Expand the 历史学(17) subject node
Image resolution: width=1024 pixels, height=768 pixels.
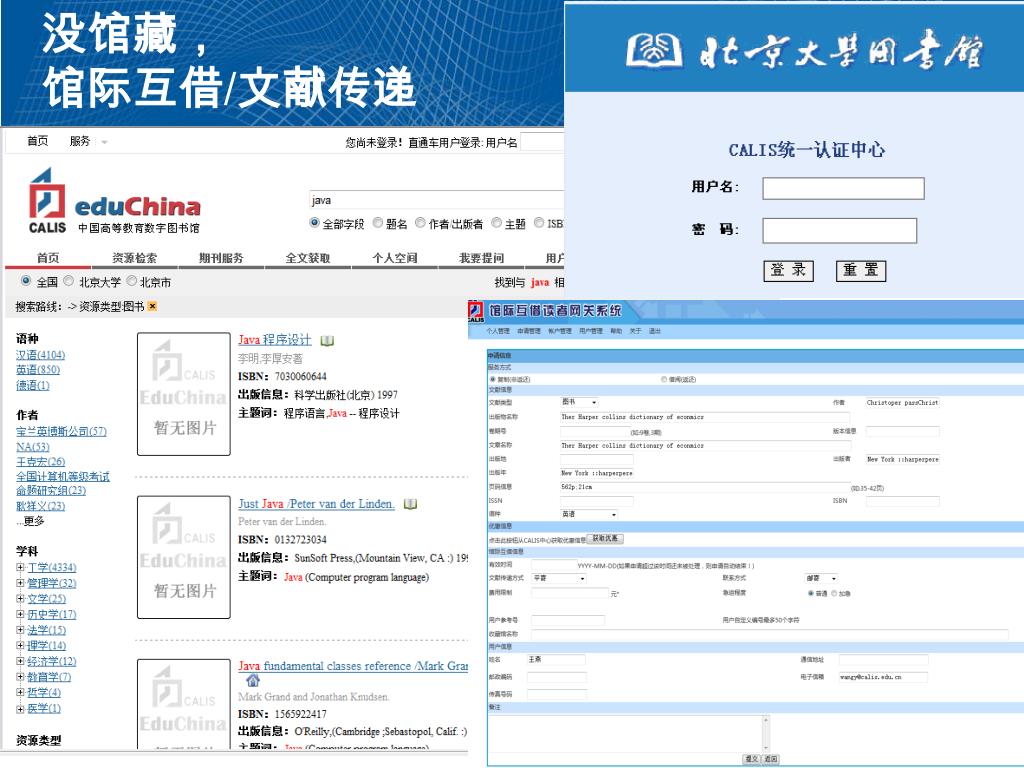coord(20,615)
